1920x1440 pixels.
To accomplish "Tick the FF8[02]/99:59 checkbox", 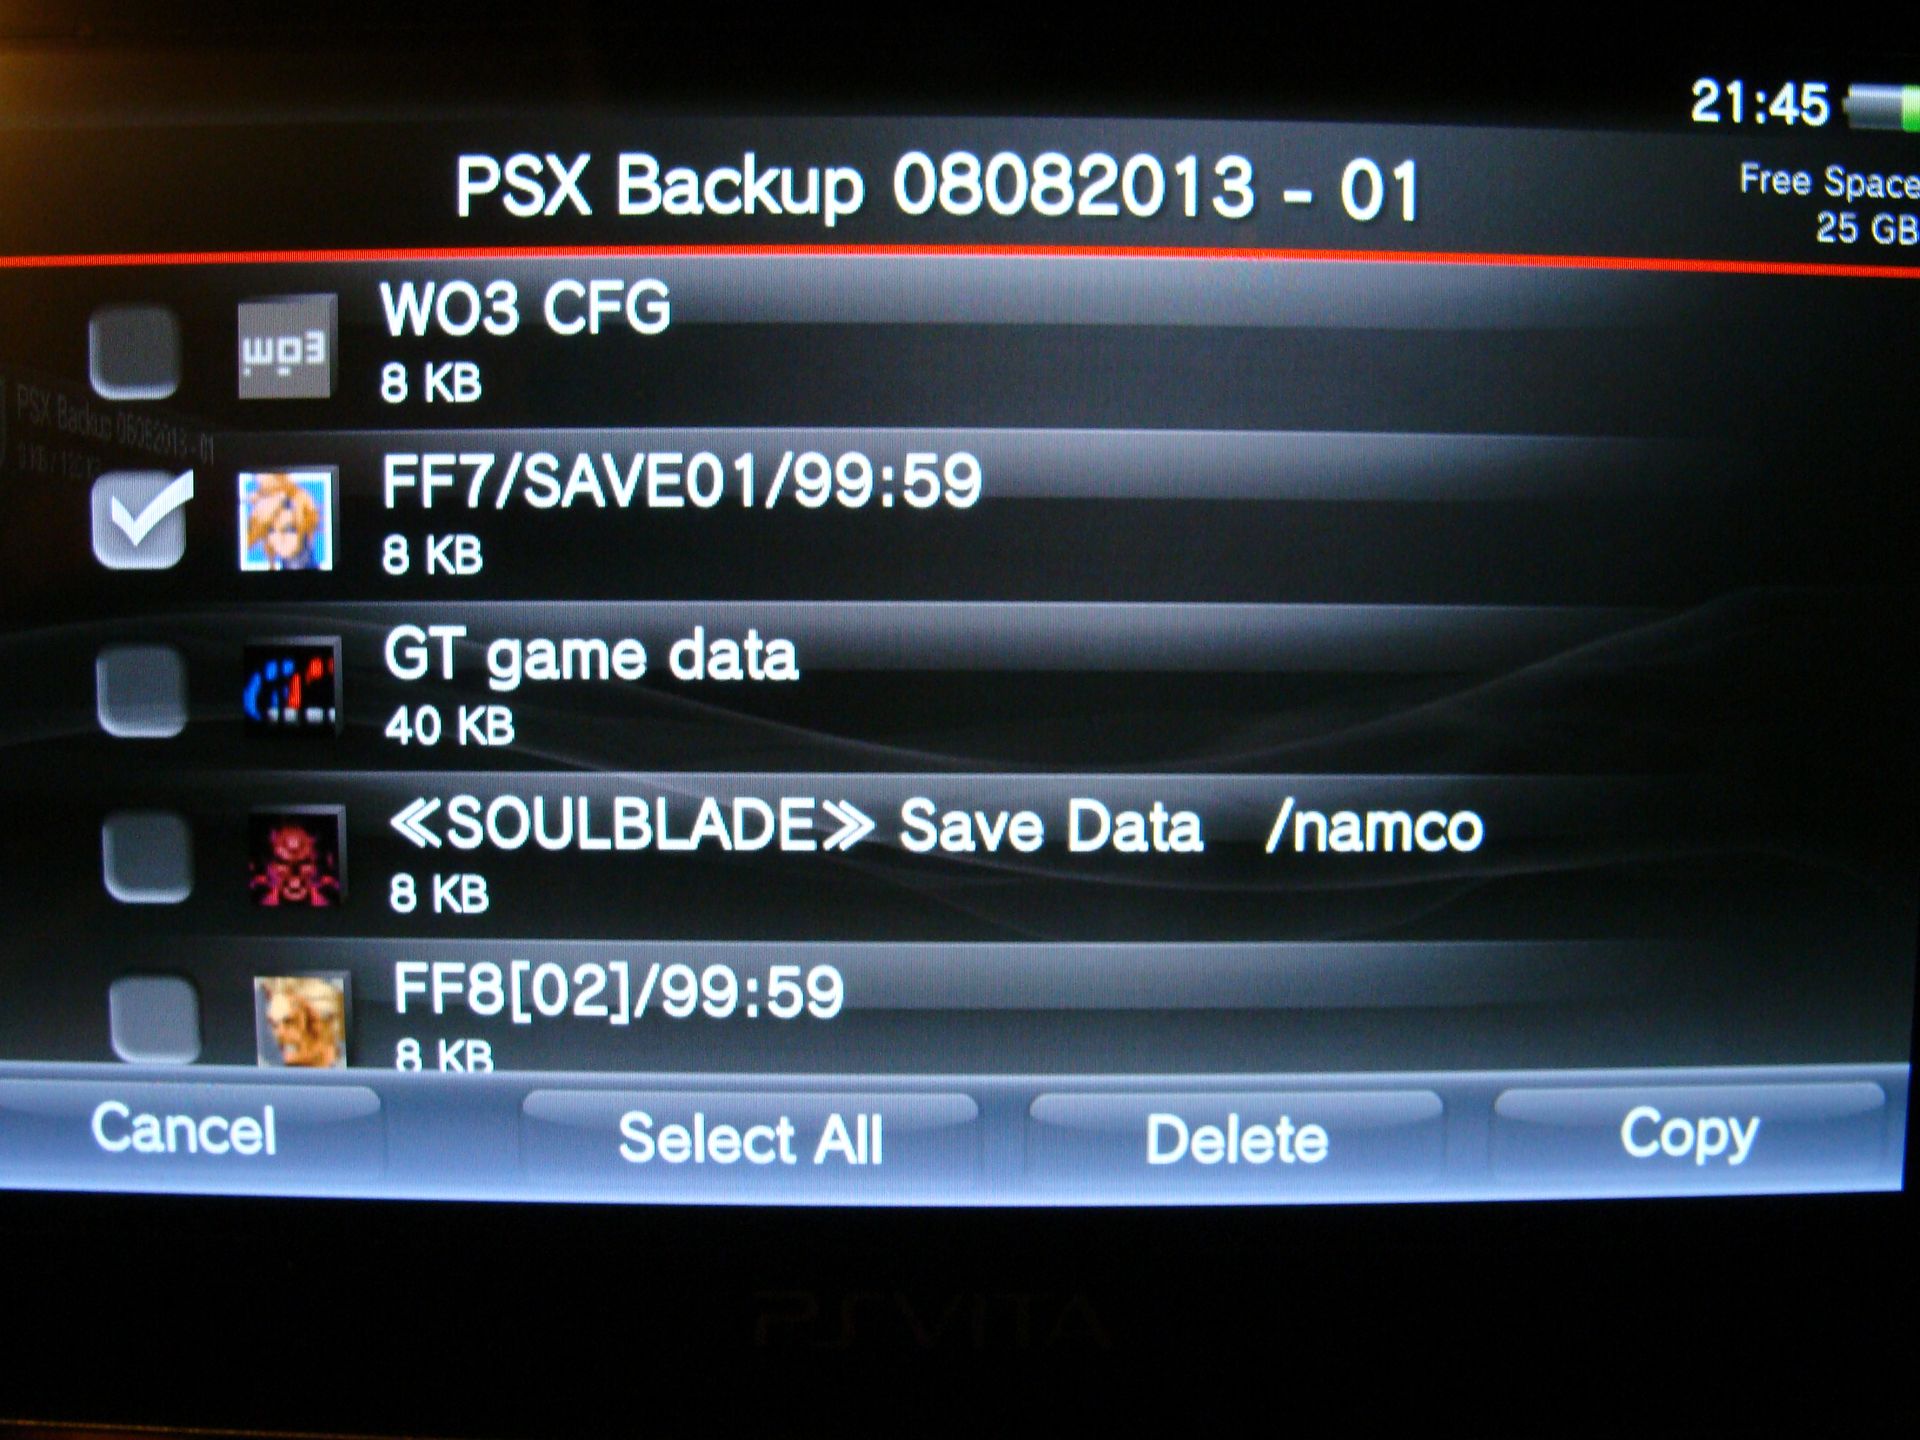I will click(x=155, y=1018).
